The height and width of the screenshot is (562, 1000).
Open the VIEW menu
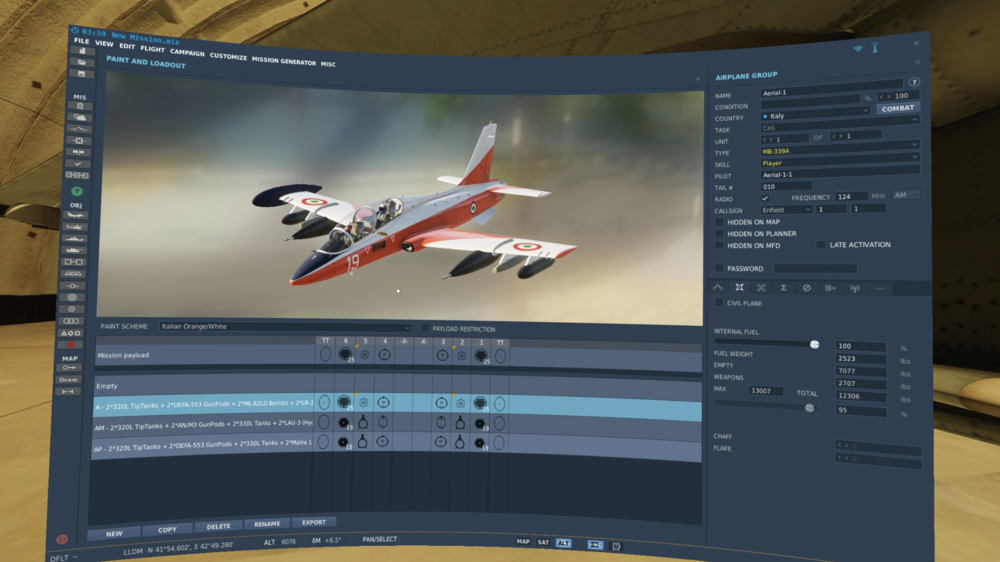[x=104, y=44]
